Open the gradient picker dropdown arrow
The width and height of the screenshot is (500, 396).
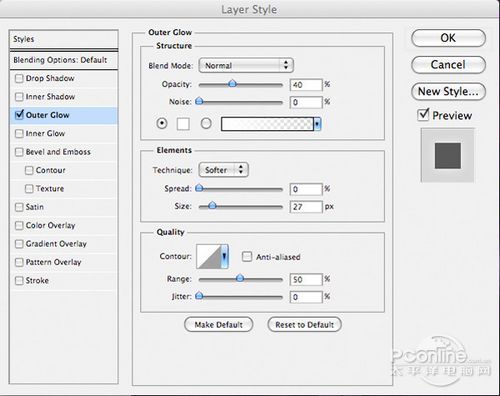coord(317,124)
